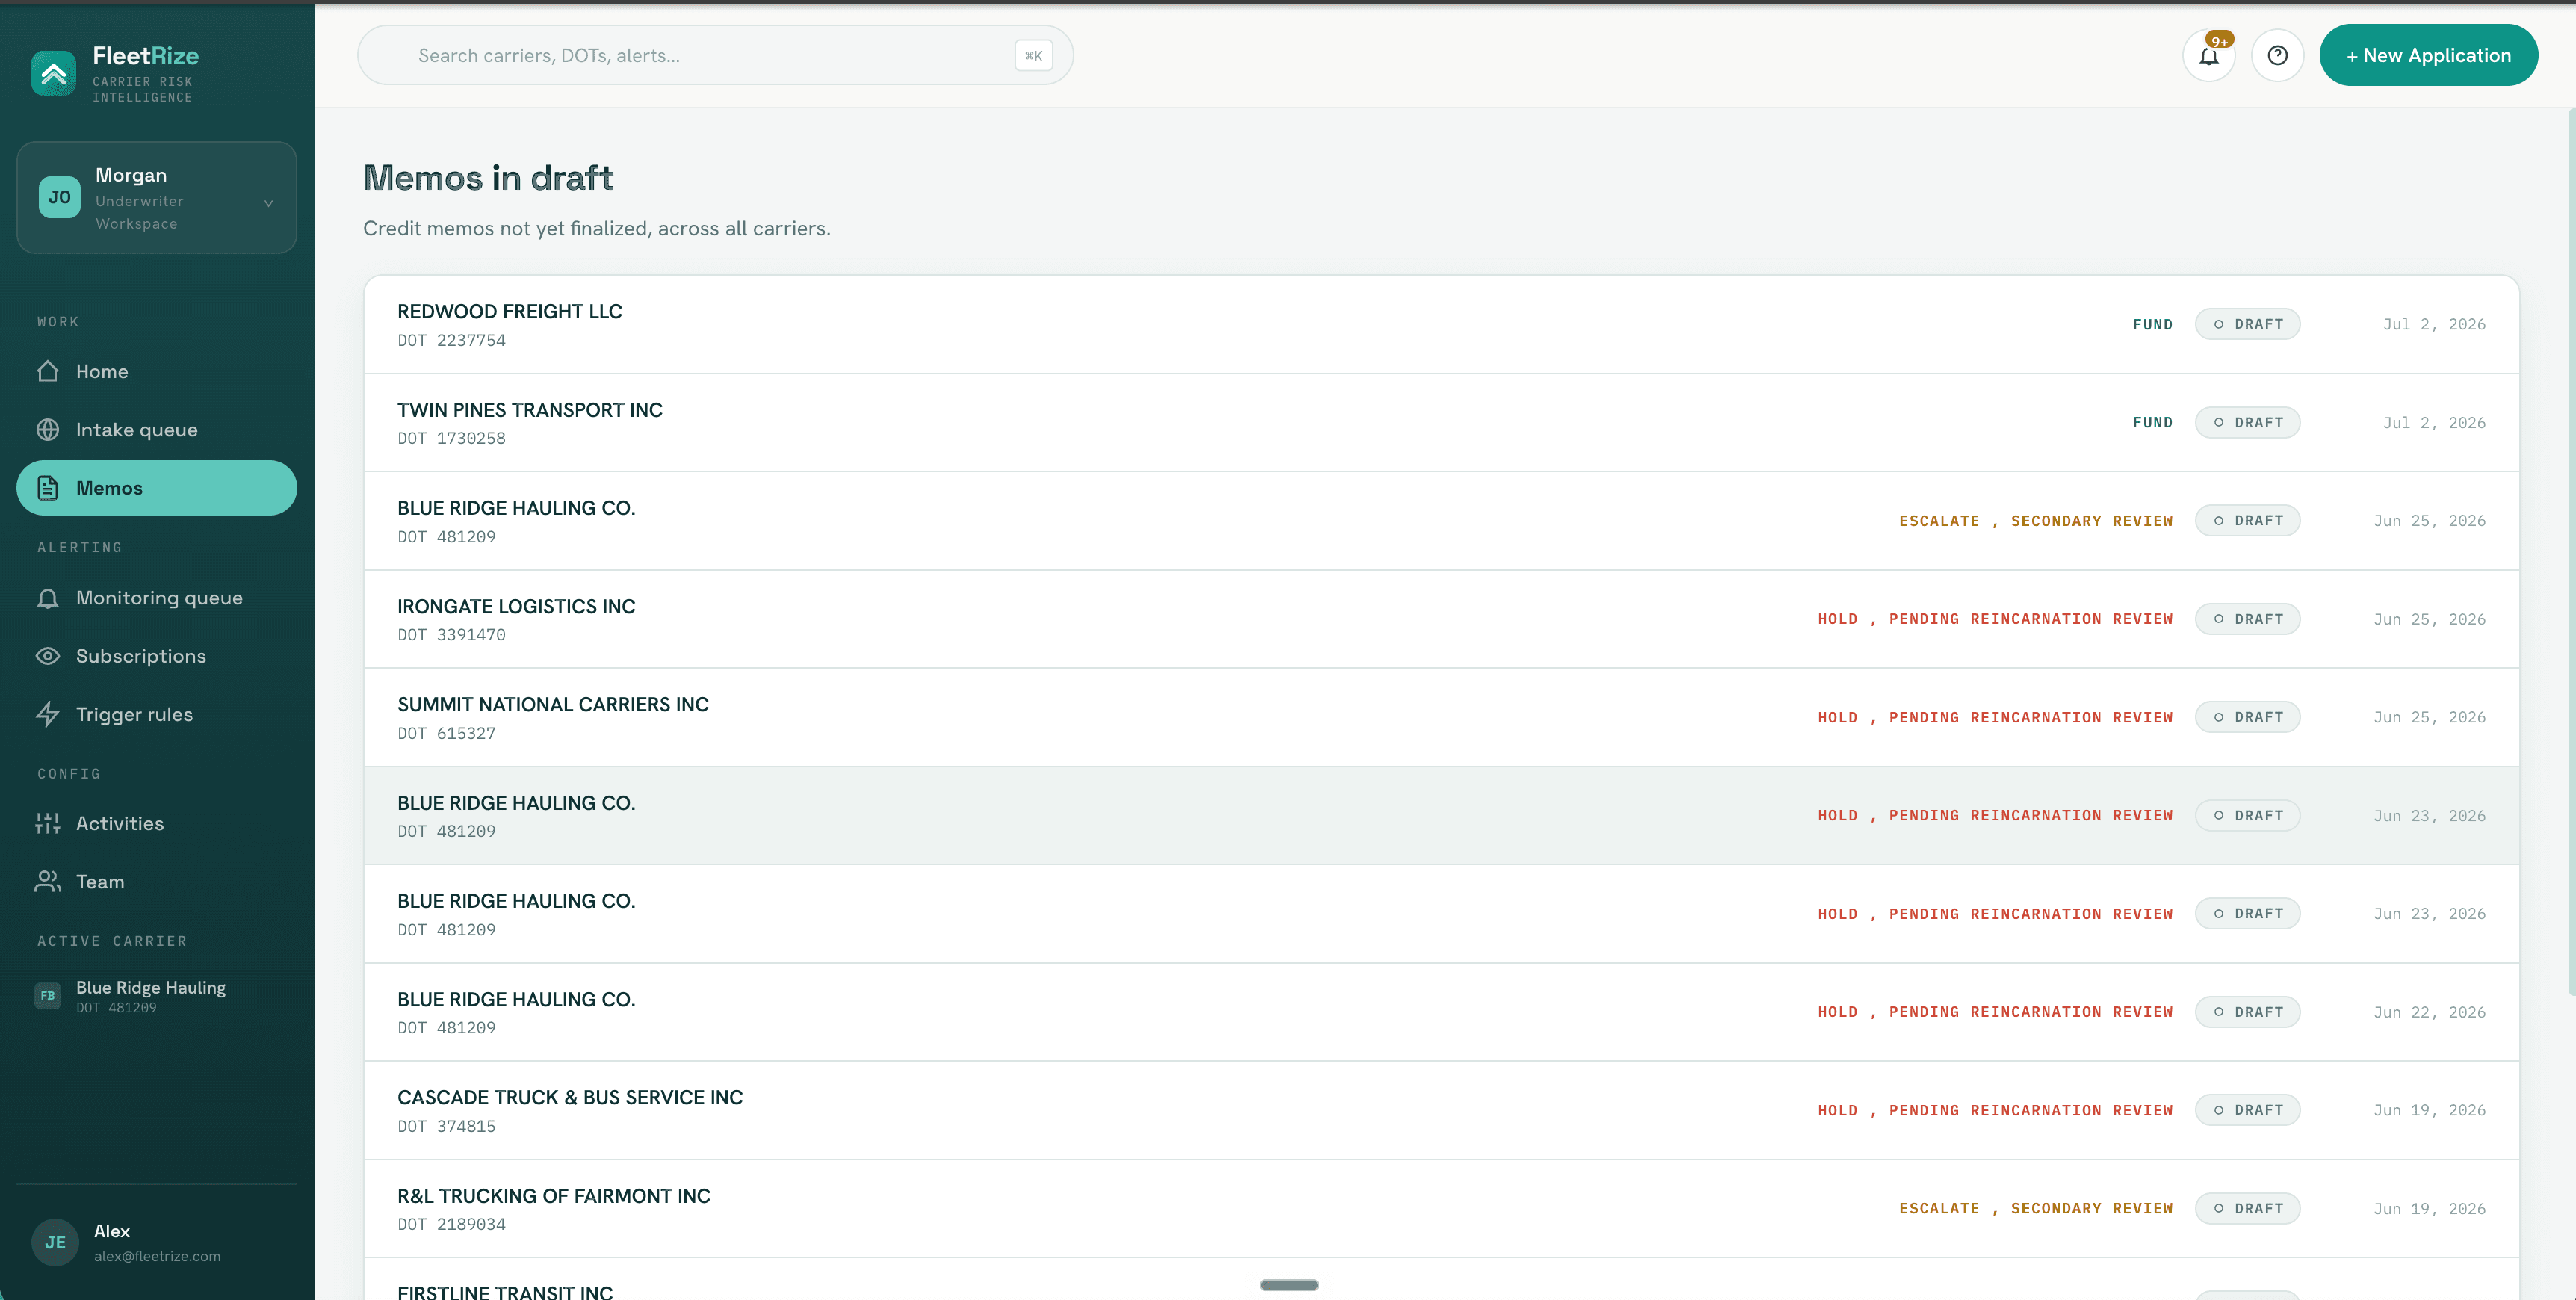Open Trigger rules page
This screenshot has width=2576, height=1300.
(x=157, y=714)
